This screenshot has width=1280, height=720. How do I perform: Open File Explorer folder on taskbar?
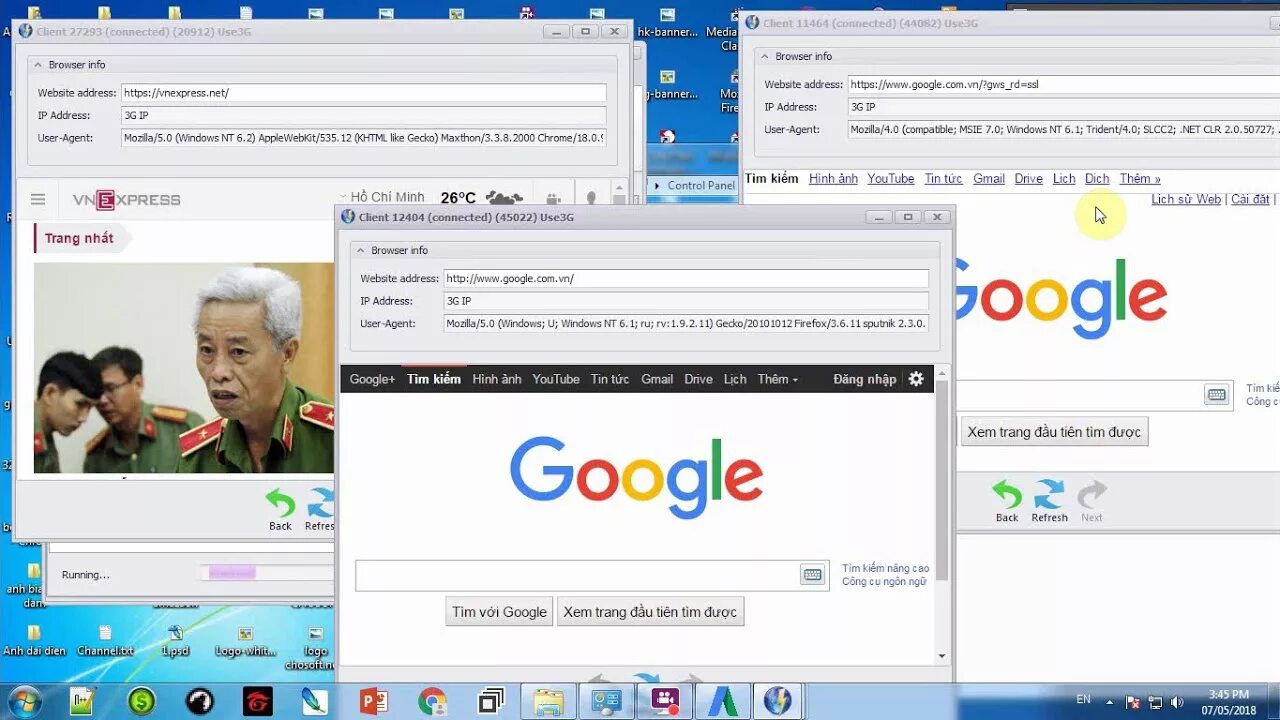pyautogui.click(x=548, y=701)
